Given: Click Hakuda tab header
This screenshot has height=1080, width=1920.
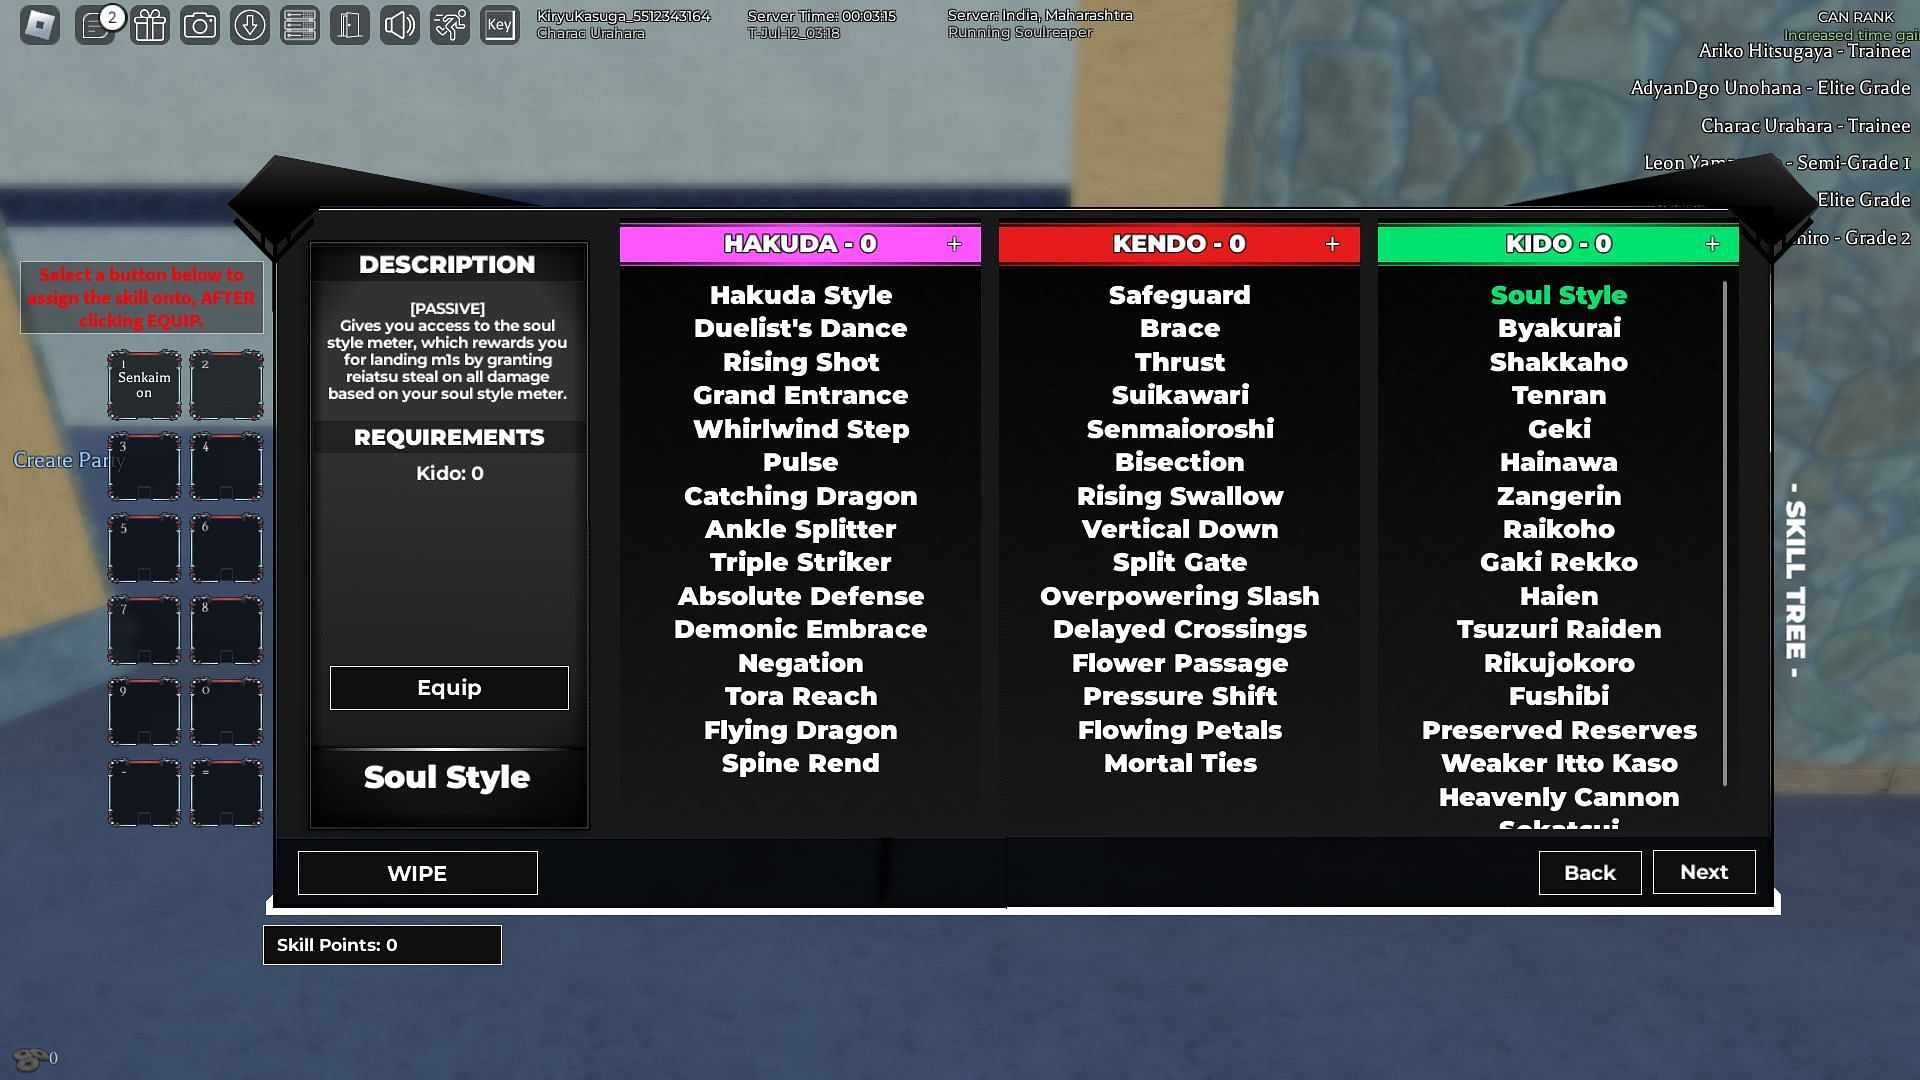Looking at the screenshot, I should [x=800, y=243].
